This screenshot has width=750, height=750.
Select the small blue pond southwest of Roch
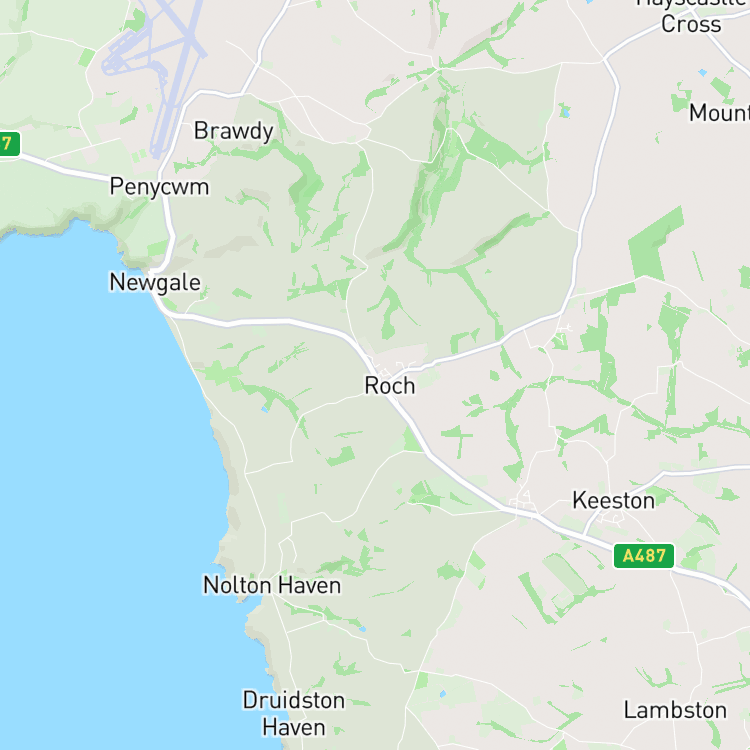point(265,409)
